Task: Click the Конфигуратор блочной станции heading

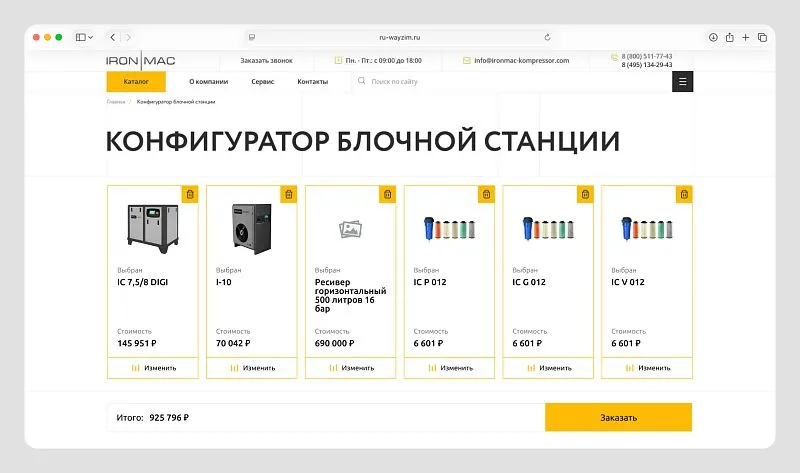Action: pos(363,141)
